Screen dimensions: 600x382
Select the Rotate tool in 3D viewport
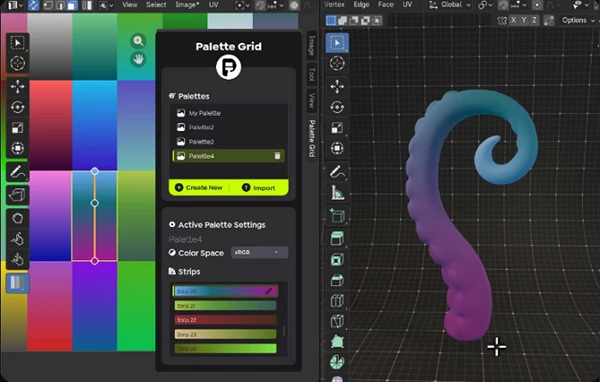(x=337, y=107)
